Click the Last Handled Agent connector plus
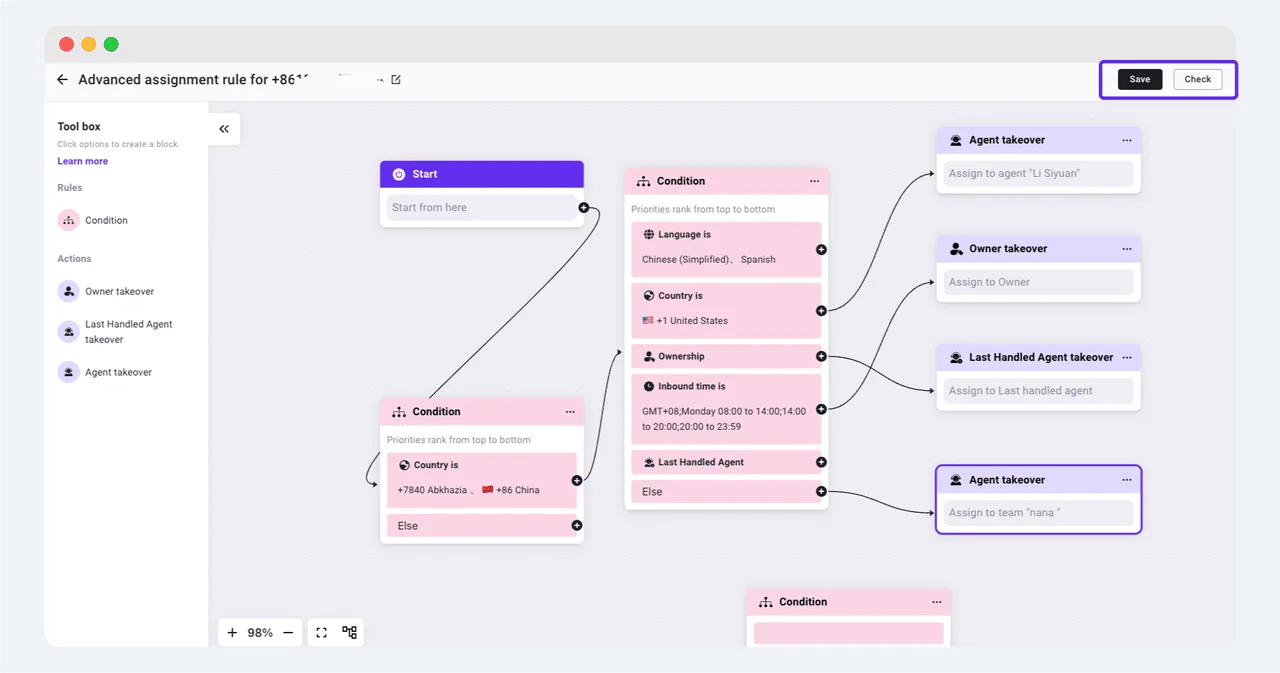The width and height of the screenshot is (1280, 673). pos(821,462)
